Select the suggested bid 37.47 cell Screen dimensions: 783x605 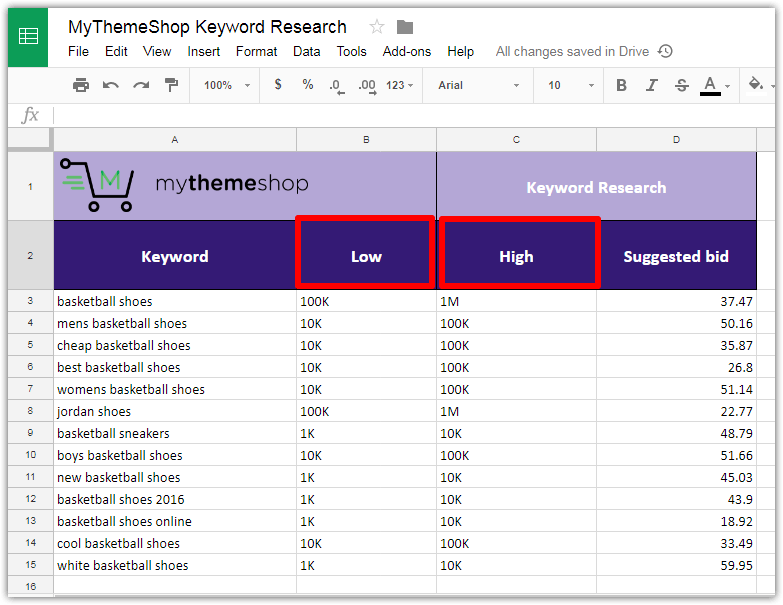(x=676, y=301)
